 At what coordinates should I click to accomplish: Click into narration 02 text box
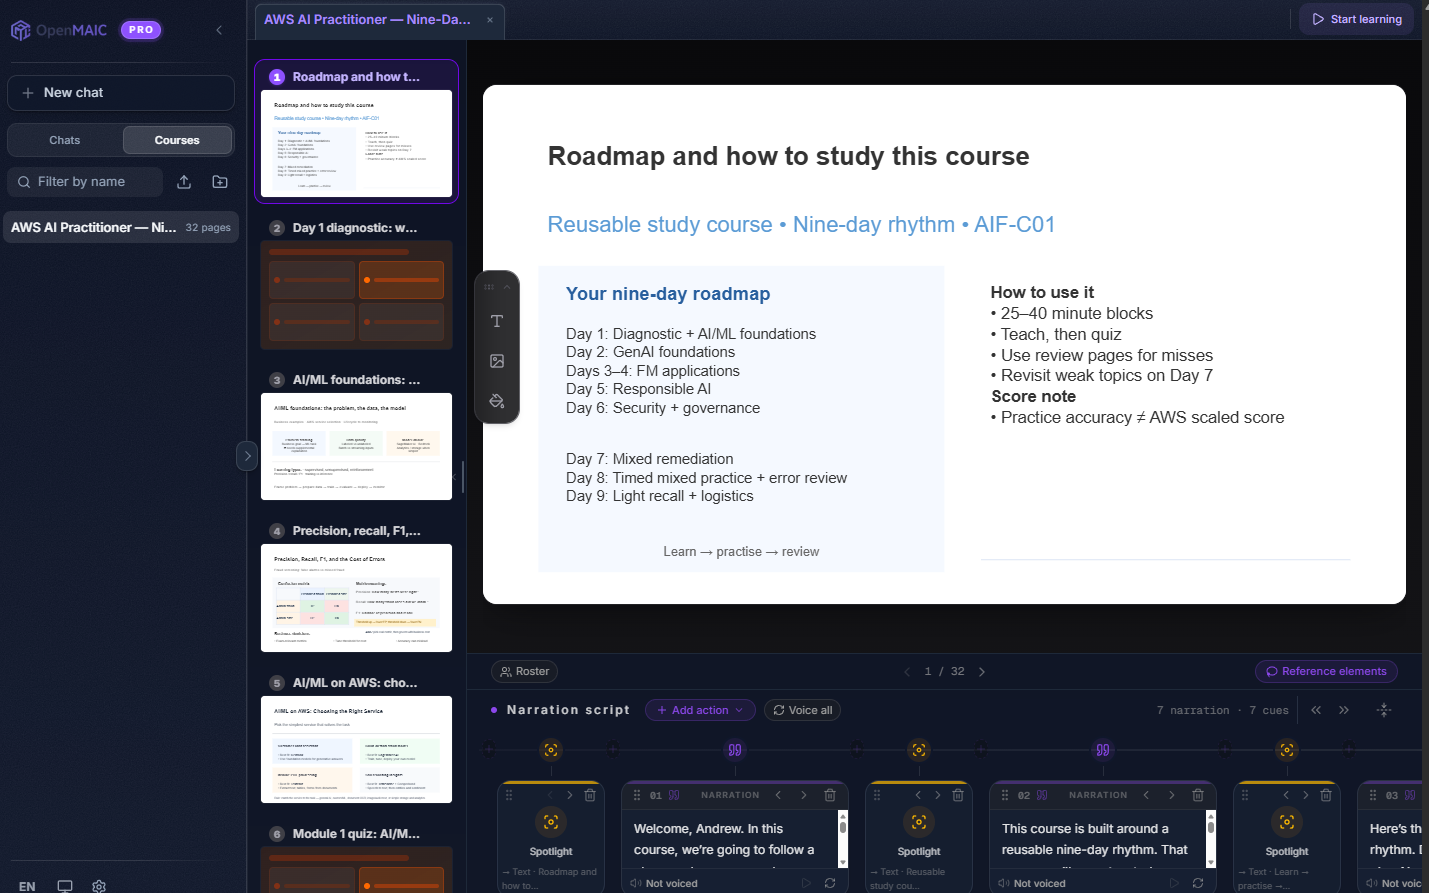click(x=1098, y=839)
